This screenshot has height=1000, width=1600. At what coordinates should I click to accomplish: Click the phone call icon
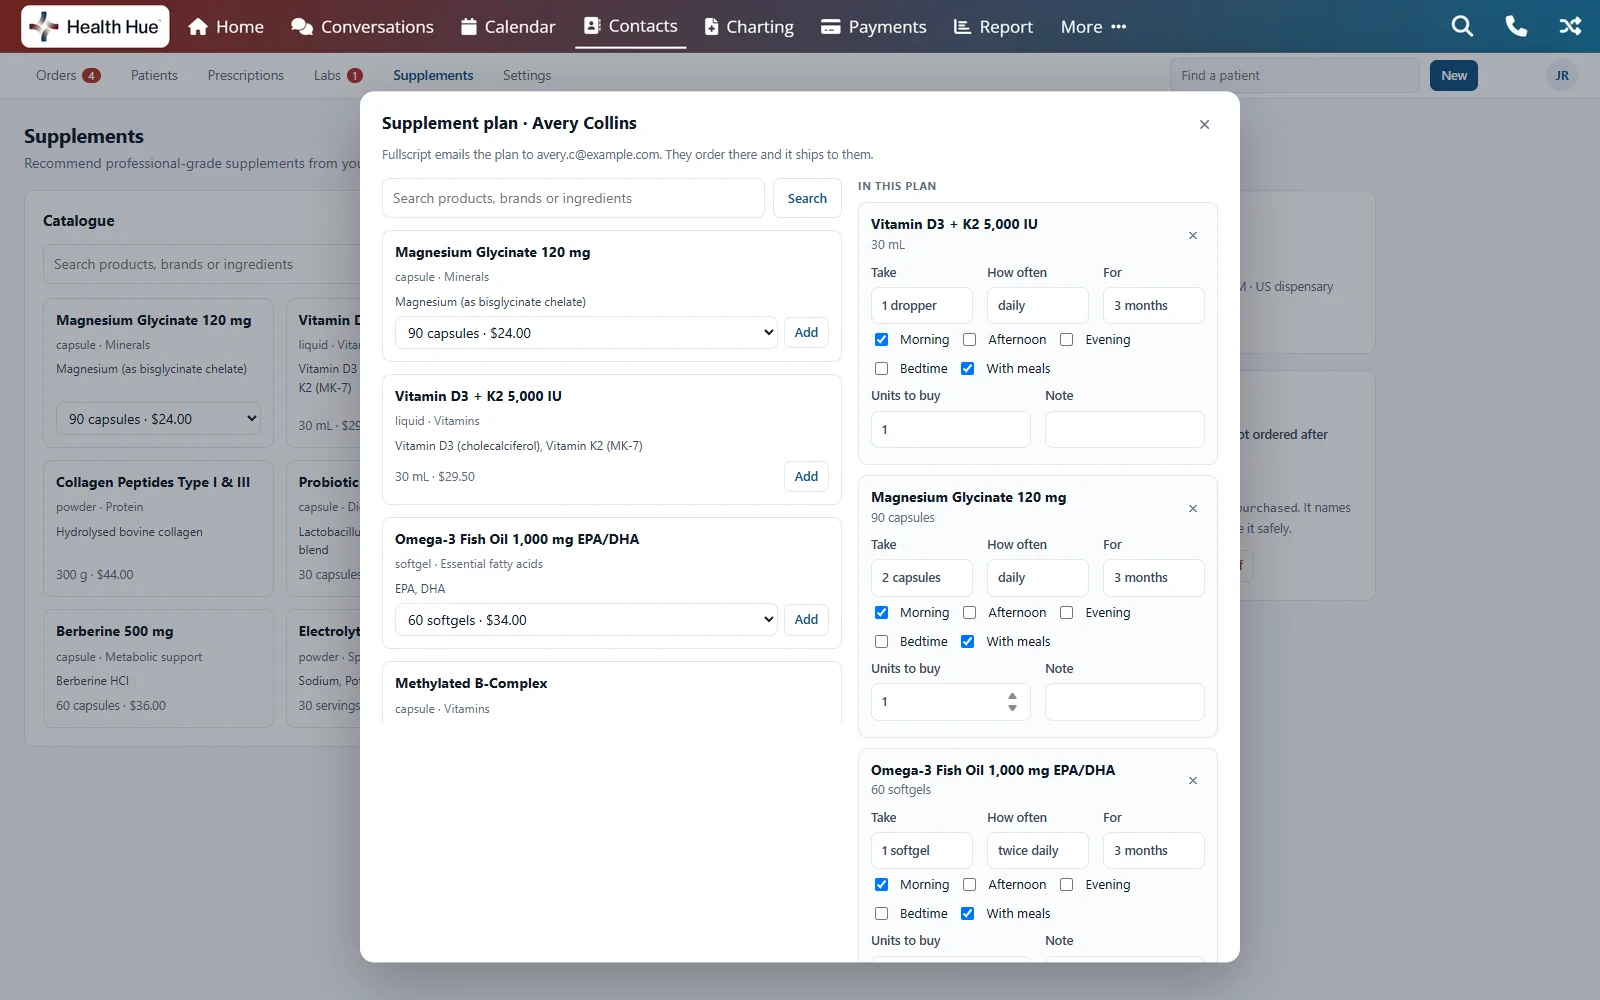[x=1516, y=27]
